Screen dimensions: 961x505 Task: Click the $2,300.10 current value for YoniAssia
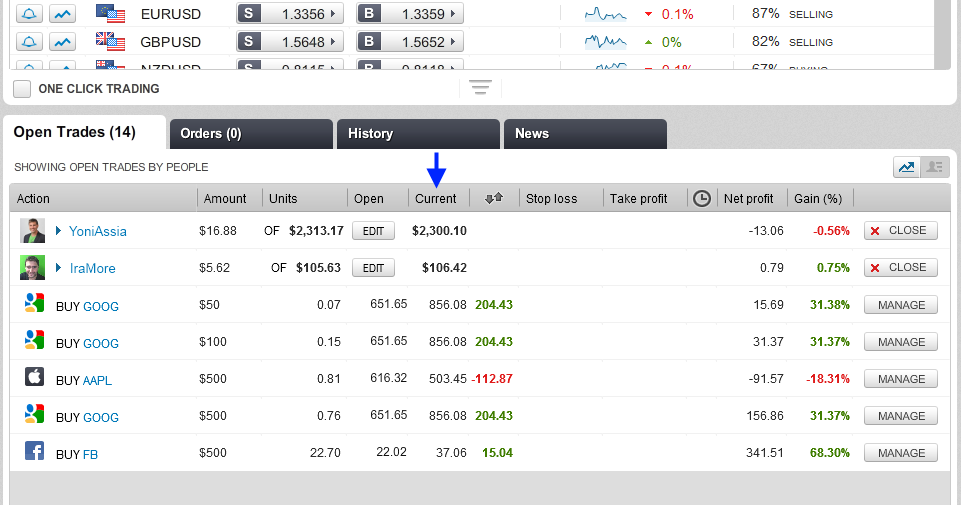click(x=439, y=230)
